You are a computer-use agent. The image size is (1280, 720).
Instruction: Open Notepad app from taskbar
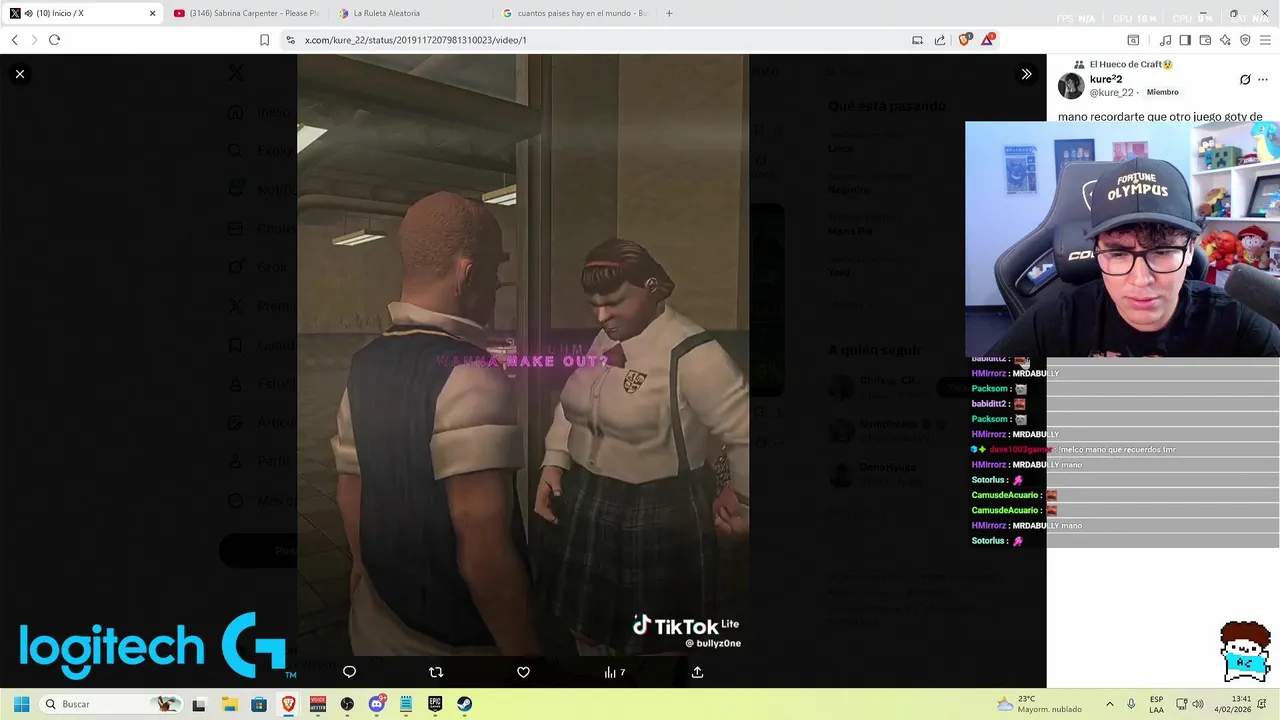click(x=406, y=704)
